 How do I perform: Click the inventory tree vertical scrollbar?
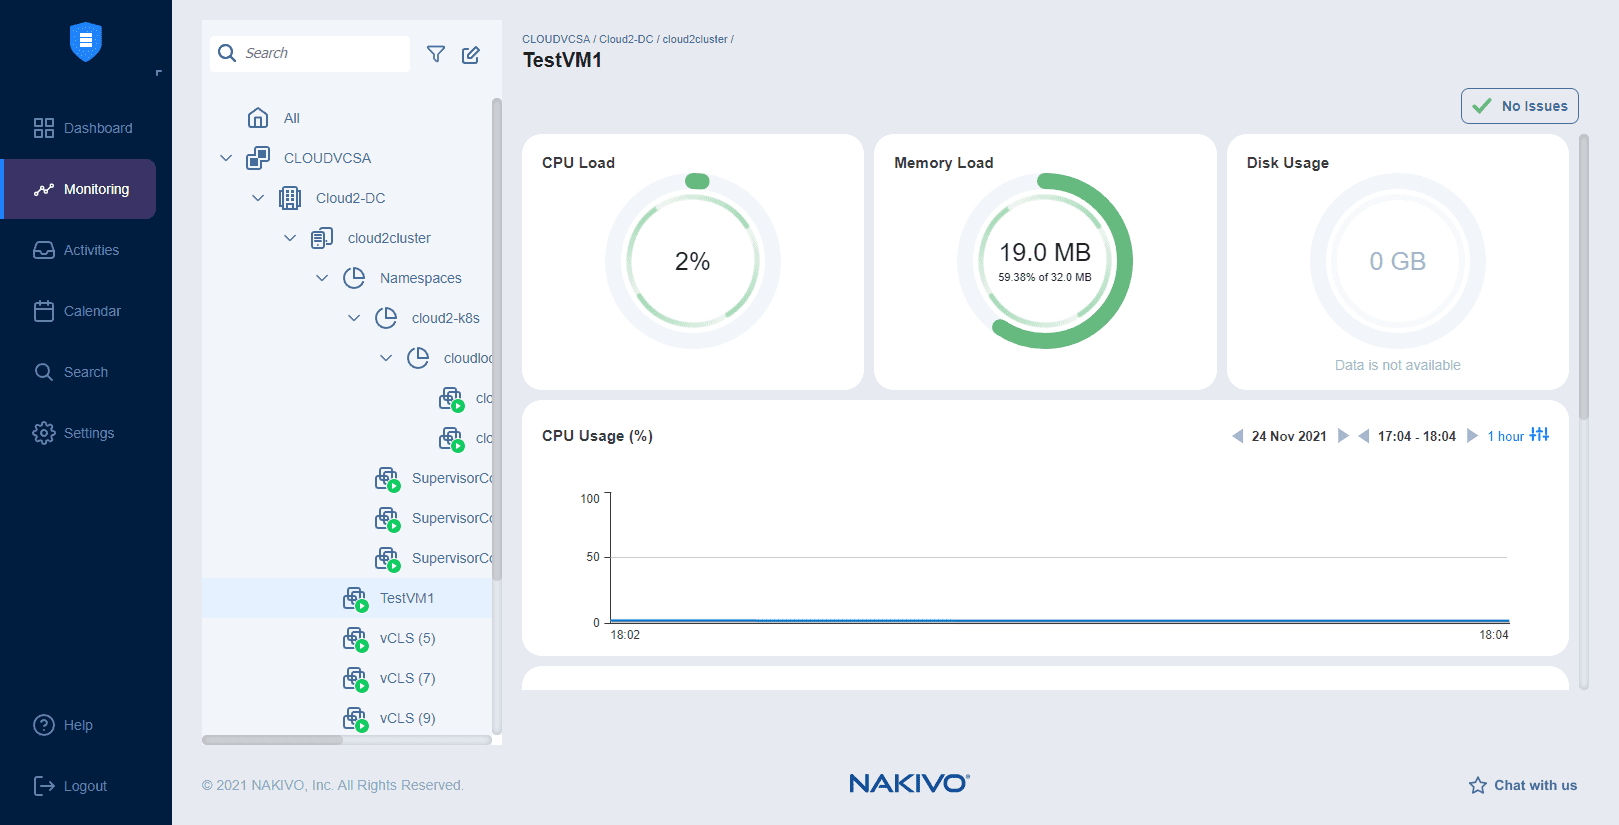(497, 340)
